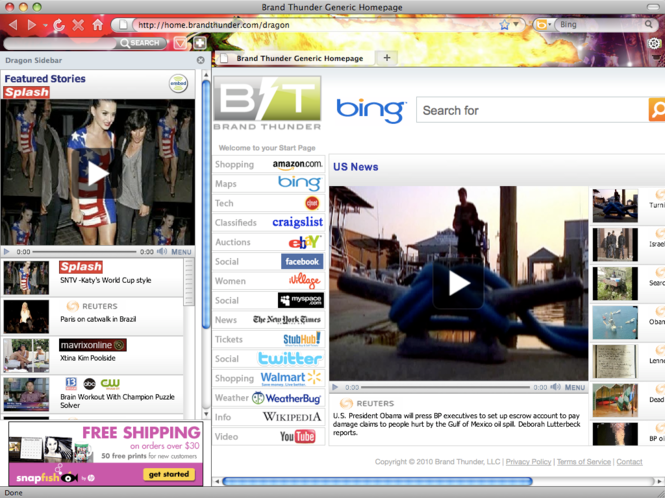Open the Privacy Policy link

point(528,462)
